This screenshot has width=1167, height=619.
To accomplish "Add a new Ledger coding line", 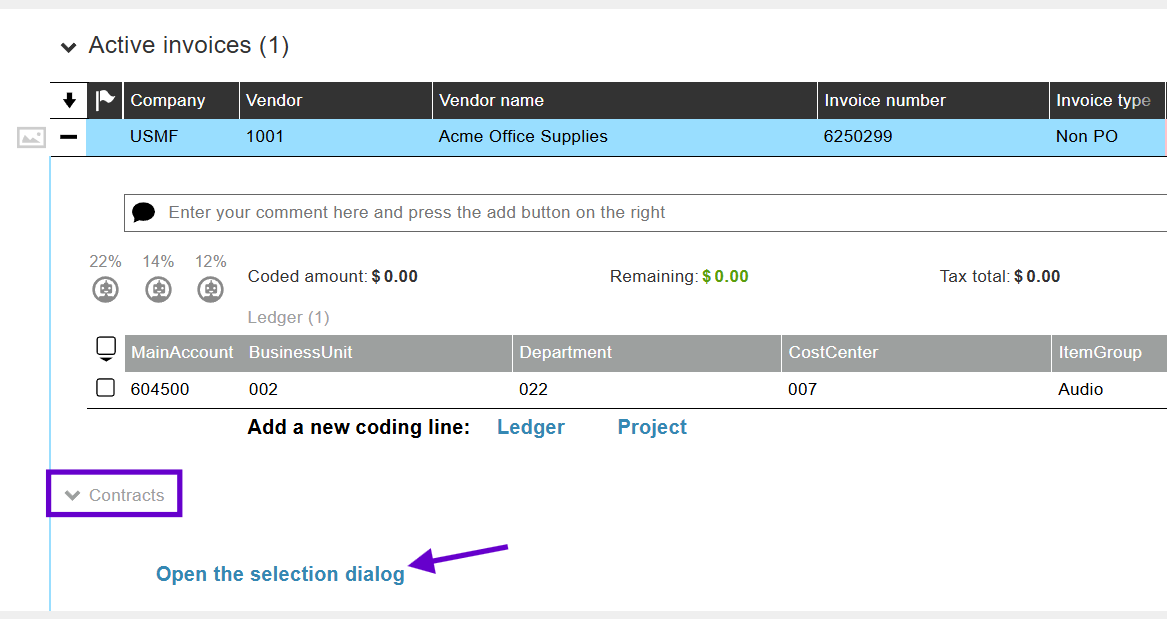I will pos(531,427).
